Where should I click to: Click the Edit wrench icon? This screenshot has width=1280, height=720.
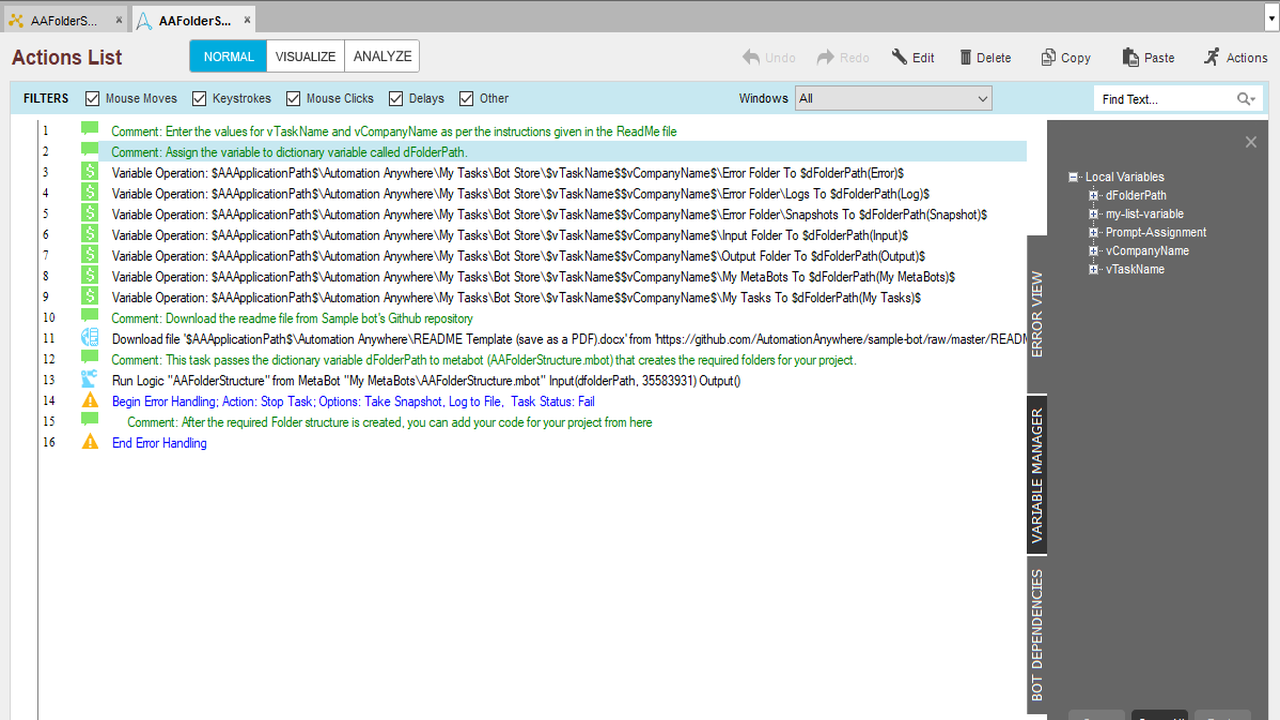pyautogui.click(x=899, y=57)
